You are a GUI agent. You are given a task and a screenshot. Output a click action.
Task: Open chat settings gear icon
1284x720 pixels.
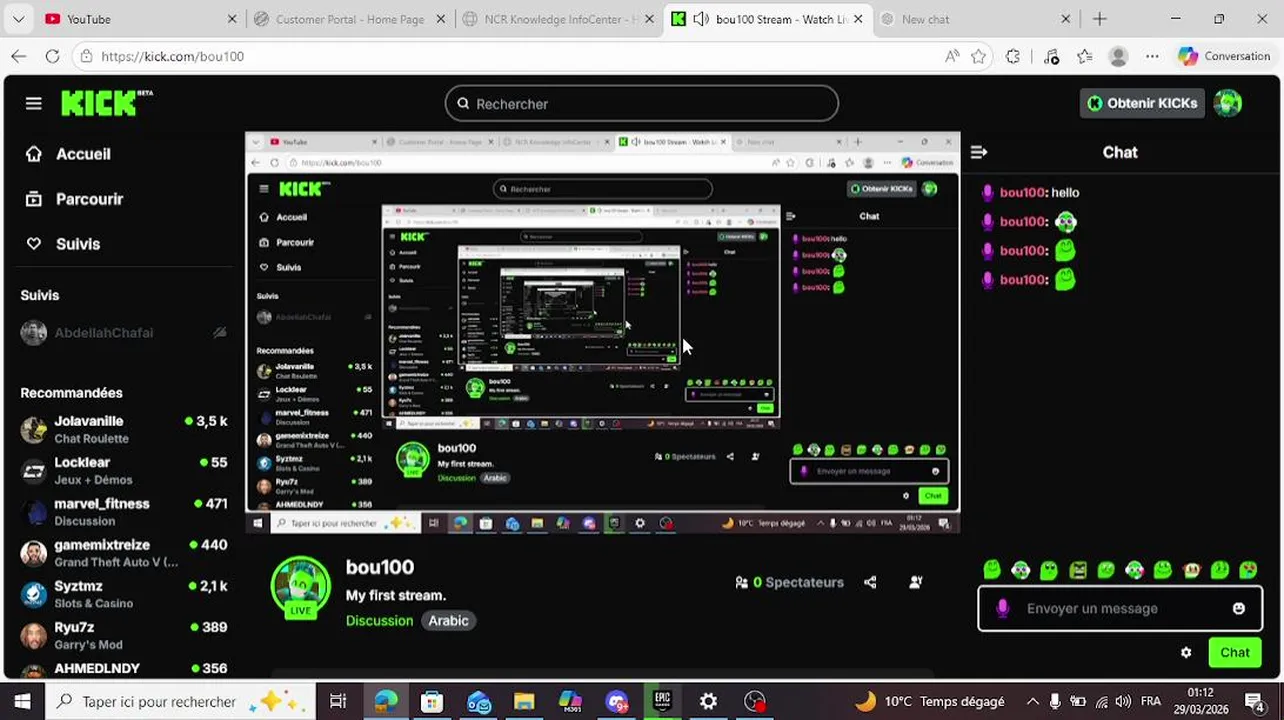click(1186, 653)
